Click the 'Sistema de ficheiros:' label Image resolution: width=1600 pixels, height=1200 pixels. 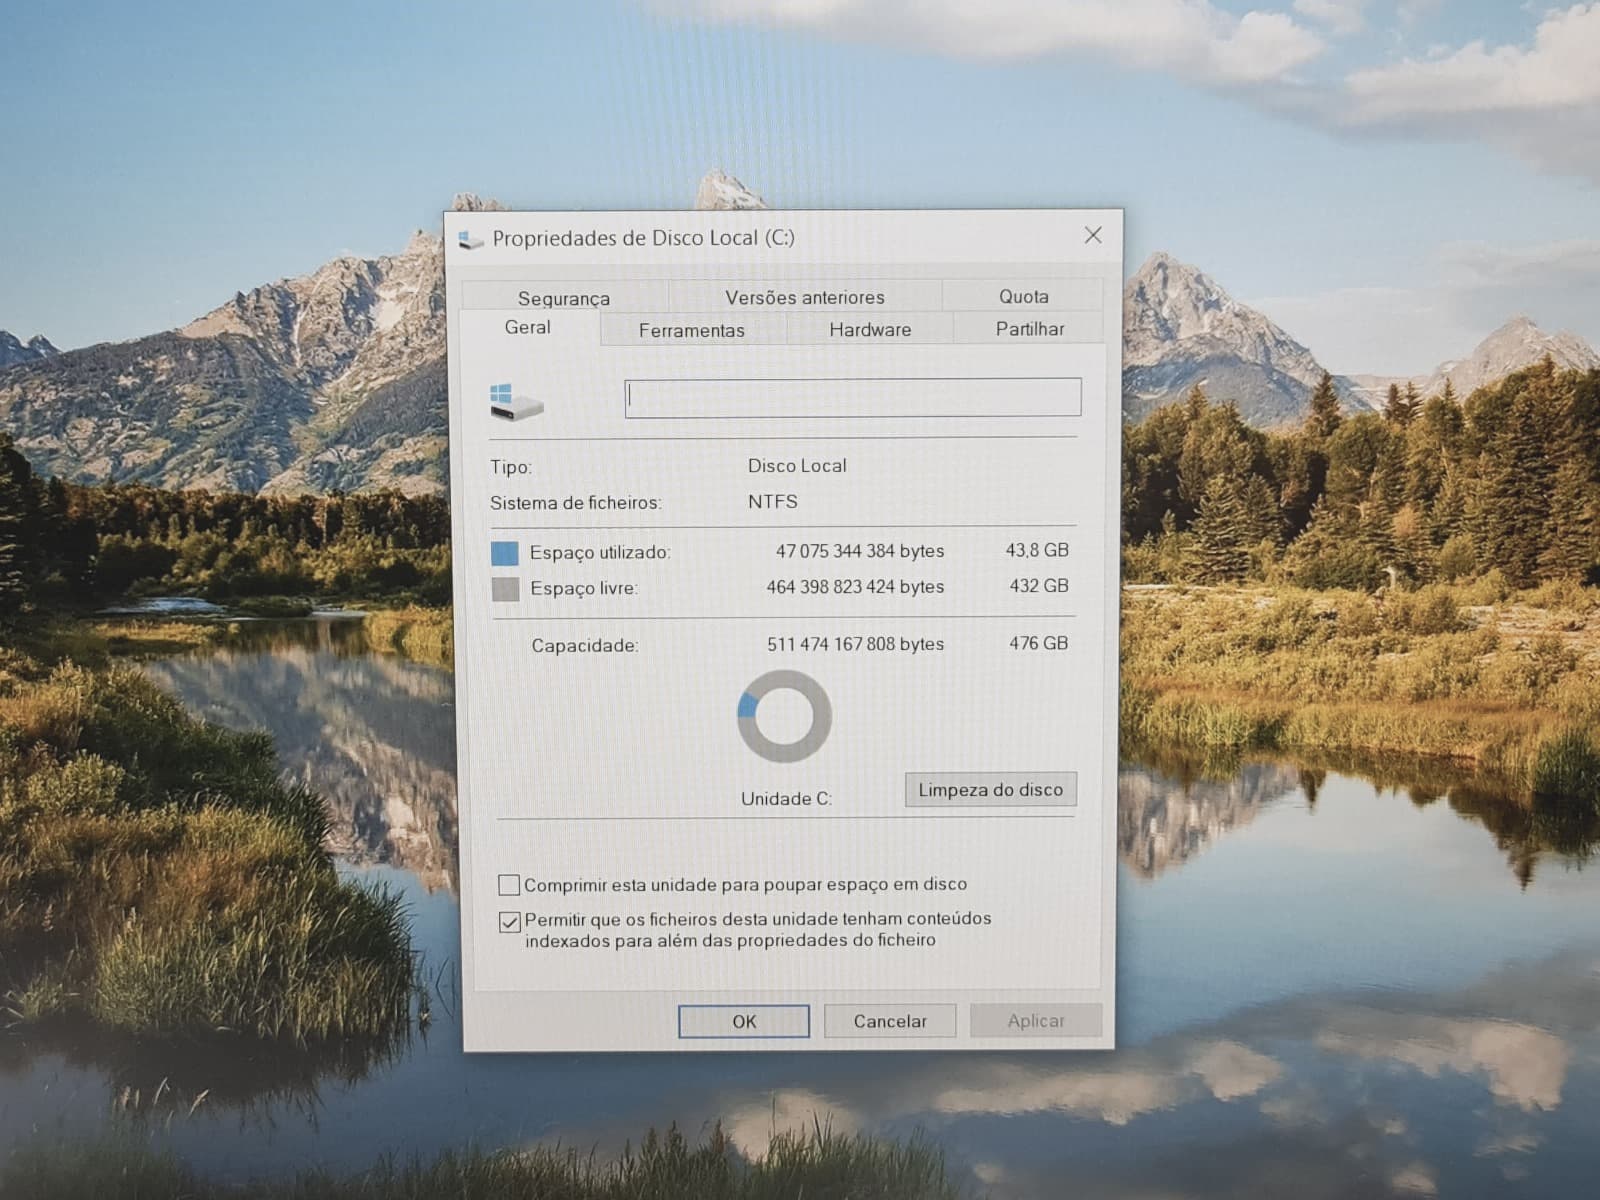click(x=576, y=503)
